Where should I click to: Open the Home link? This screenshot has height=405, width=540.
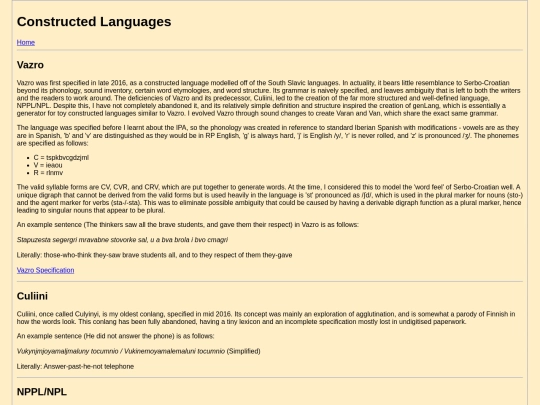(26, 42)
